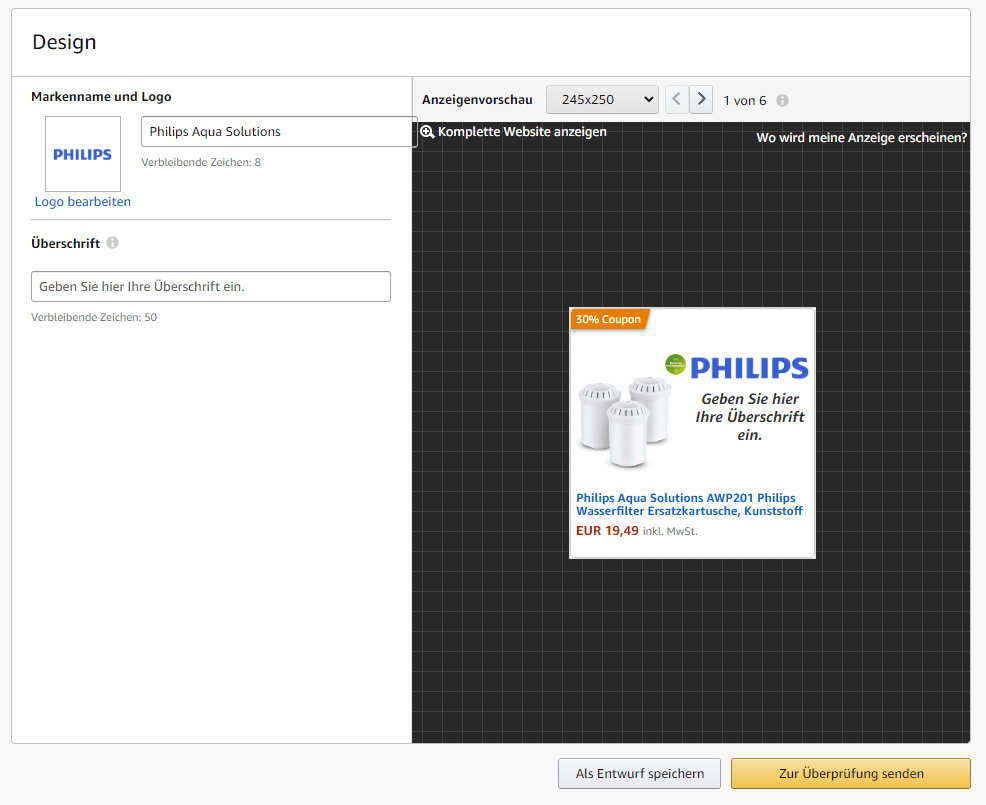Screen dimensions: 986x805
Task: Open Komplette Website anzeigen link
Action: point(522,131)
